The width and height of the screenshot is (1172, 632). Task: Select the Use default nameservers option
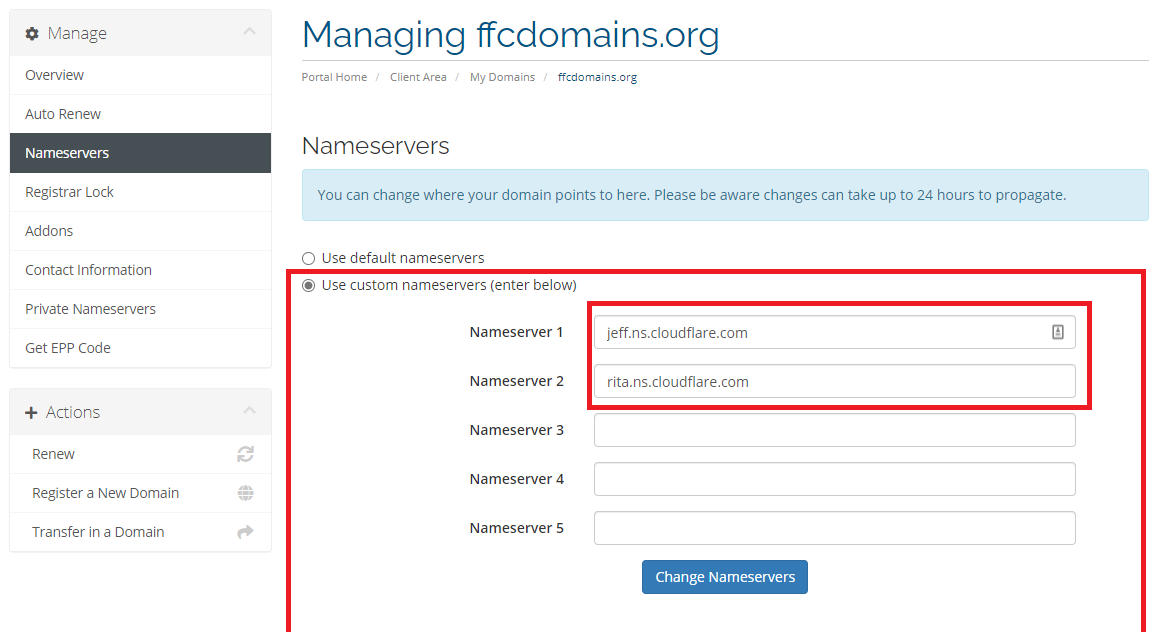[x=308, y=257]
